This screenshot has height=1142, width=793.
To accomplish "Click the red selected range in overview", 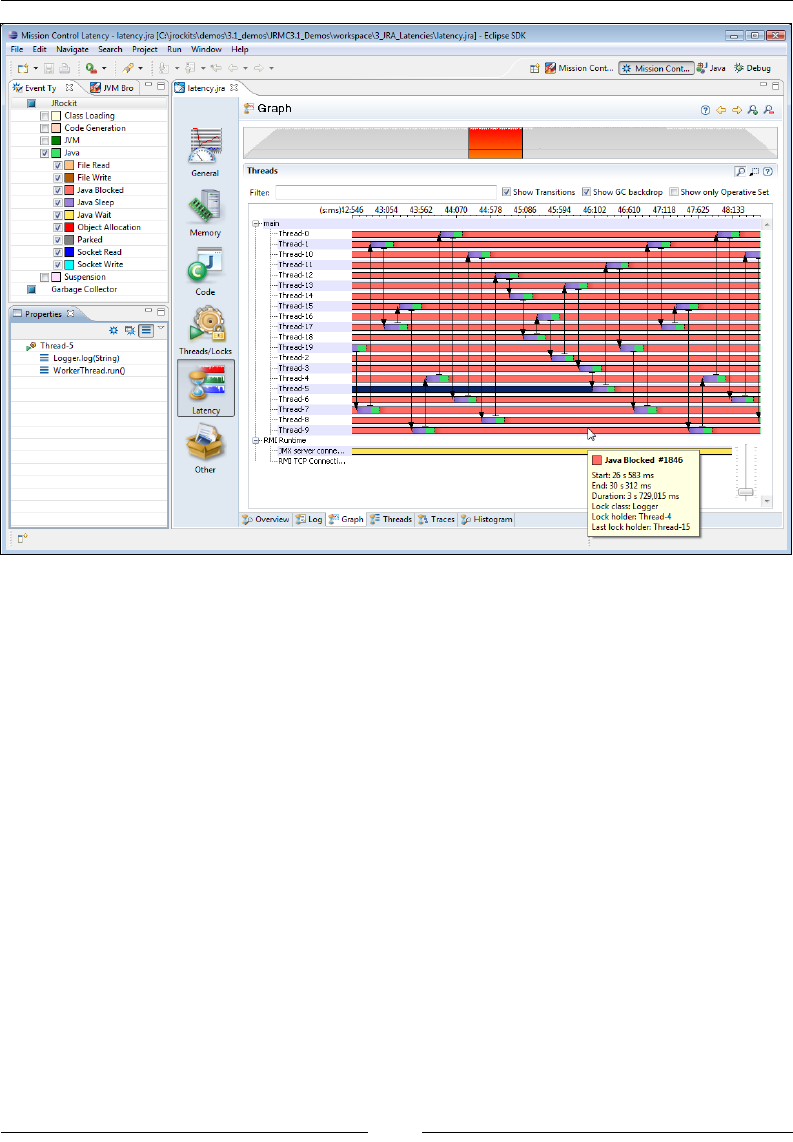I will pos(495,143).
